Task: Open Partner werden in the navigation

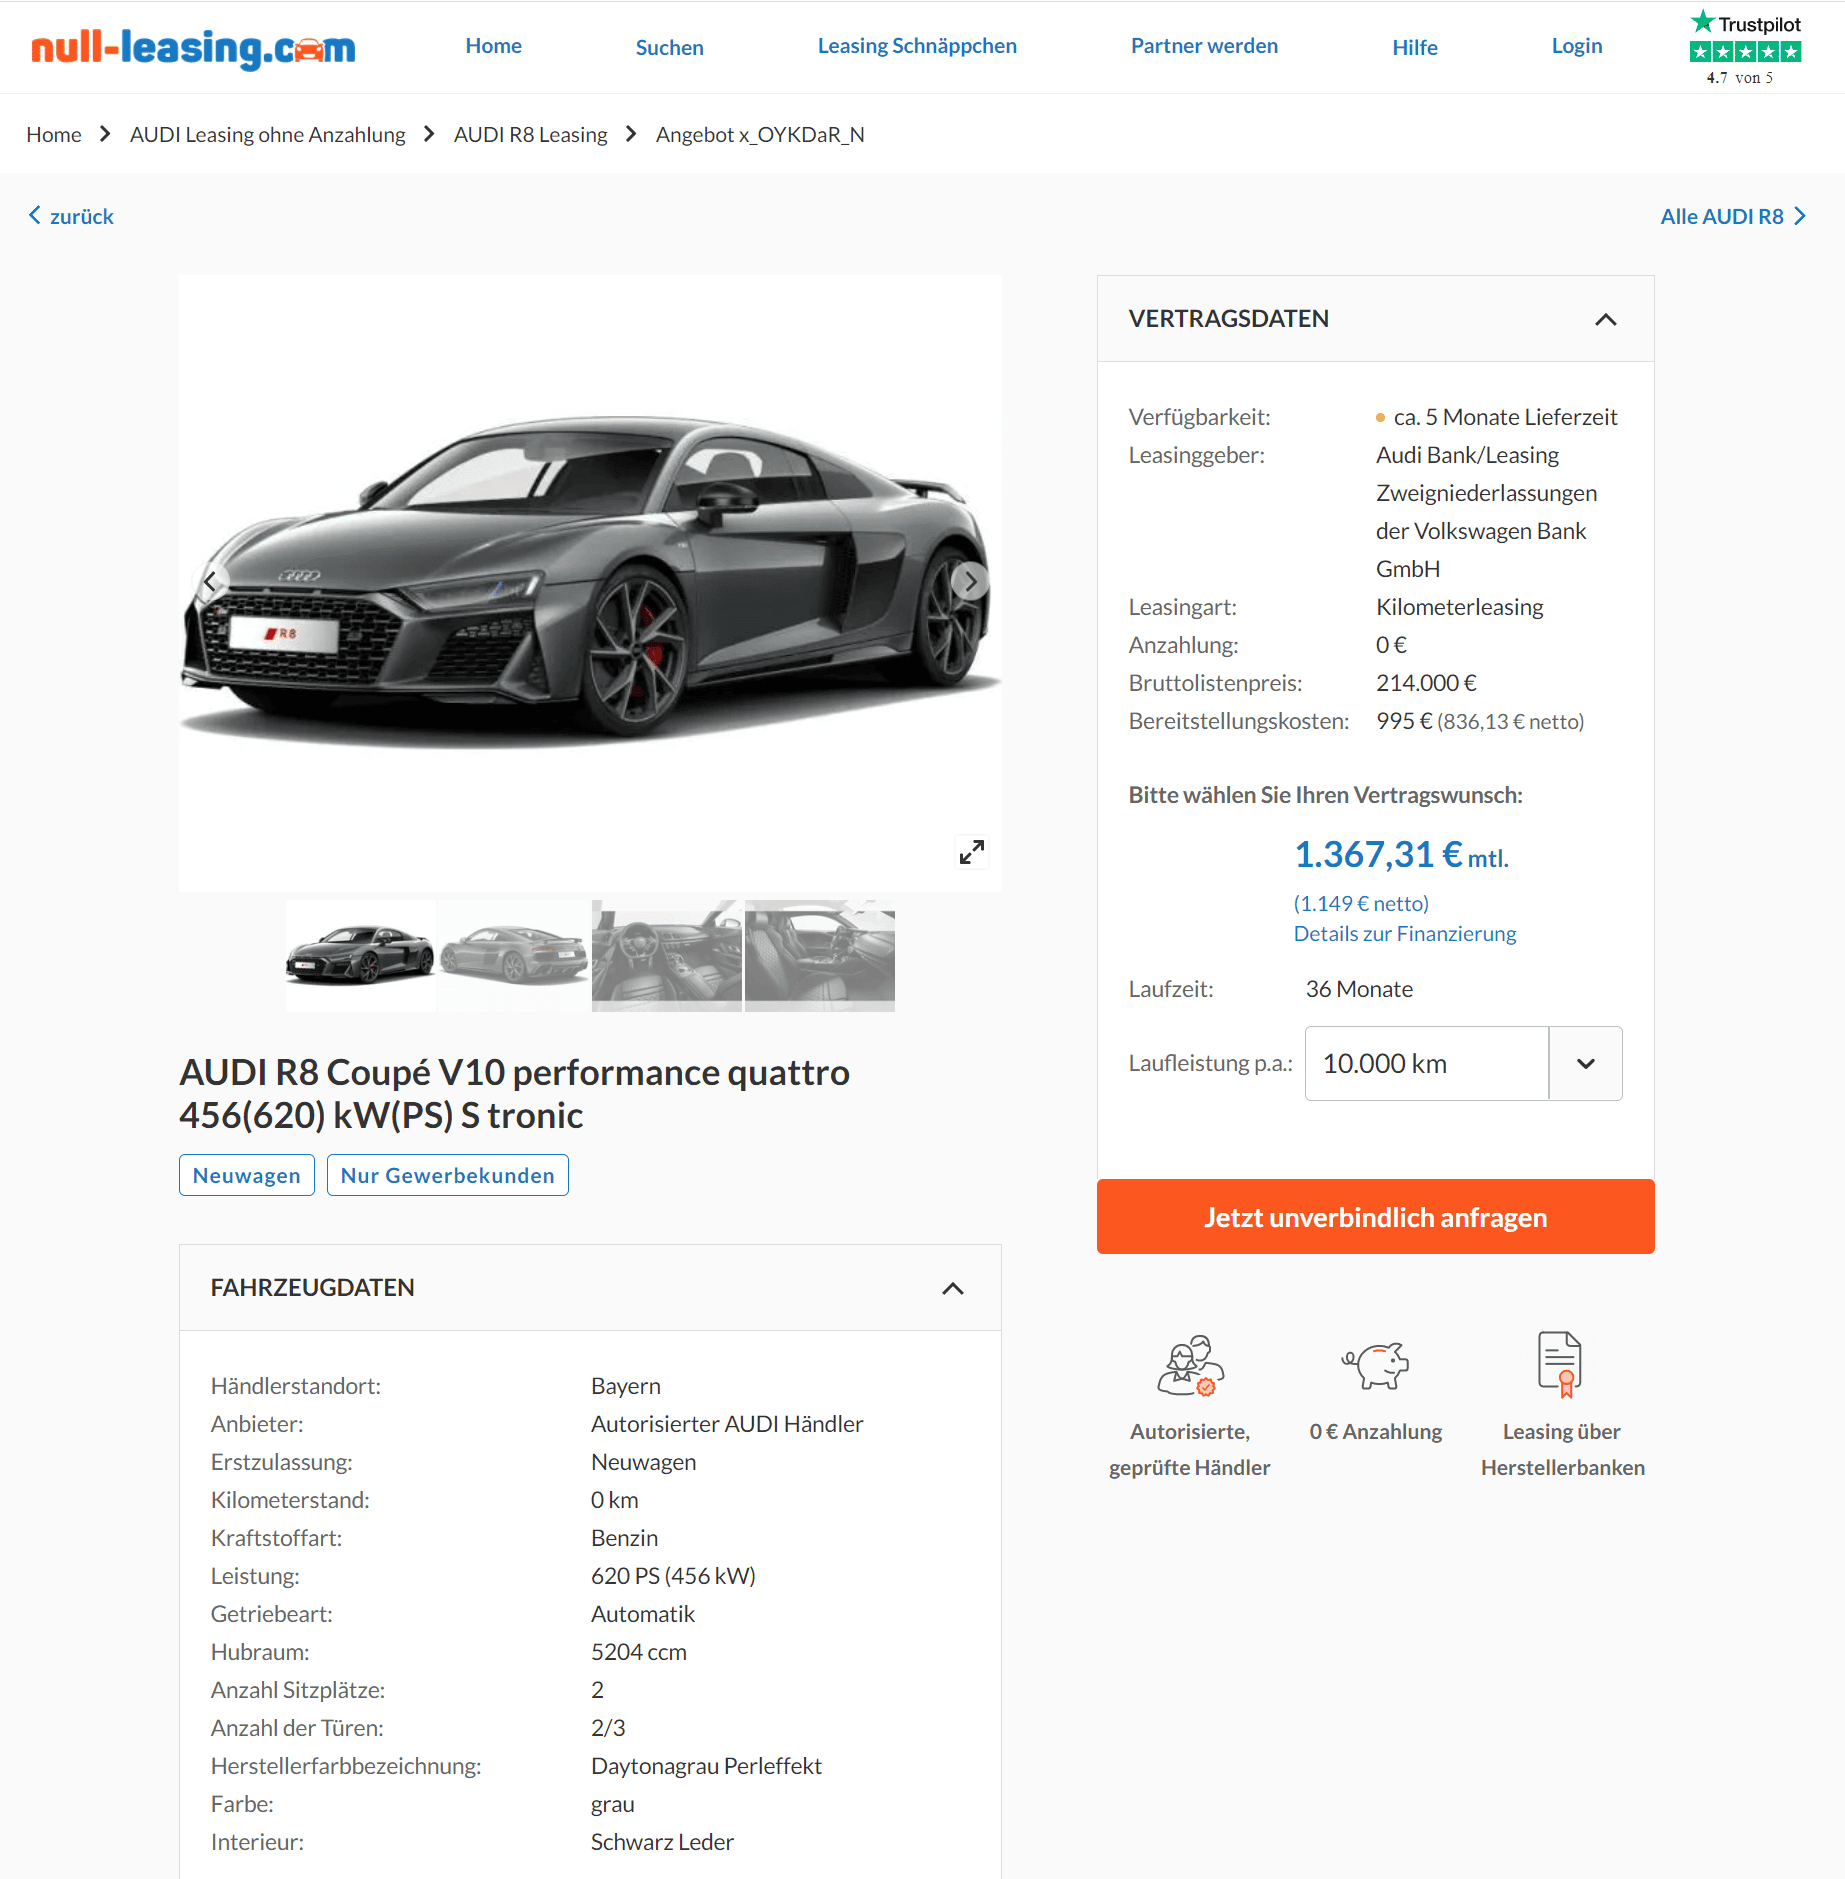Action: click(1204, 46)
